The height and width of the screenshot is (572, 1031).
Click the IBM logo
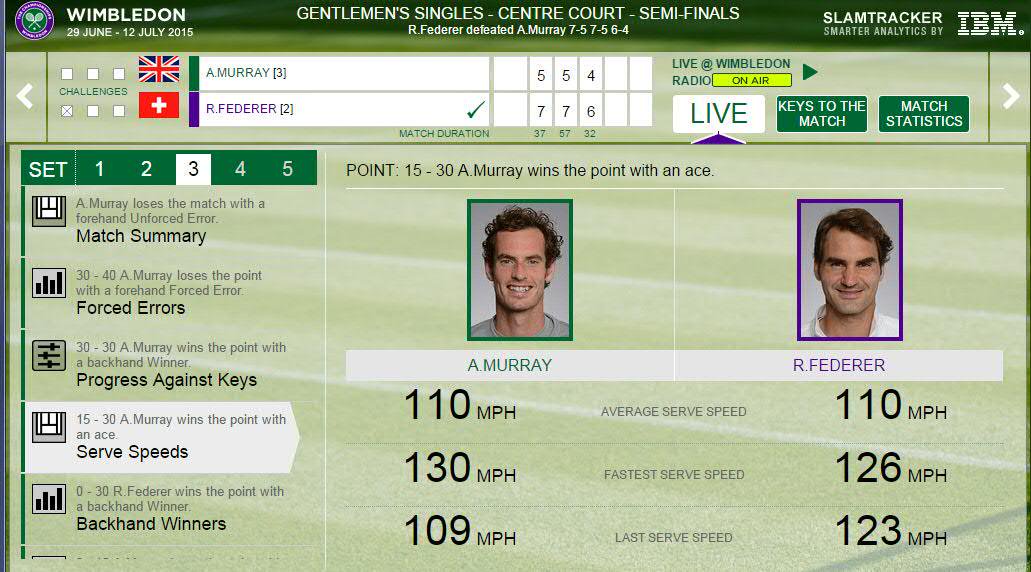[x=988, y=23]
